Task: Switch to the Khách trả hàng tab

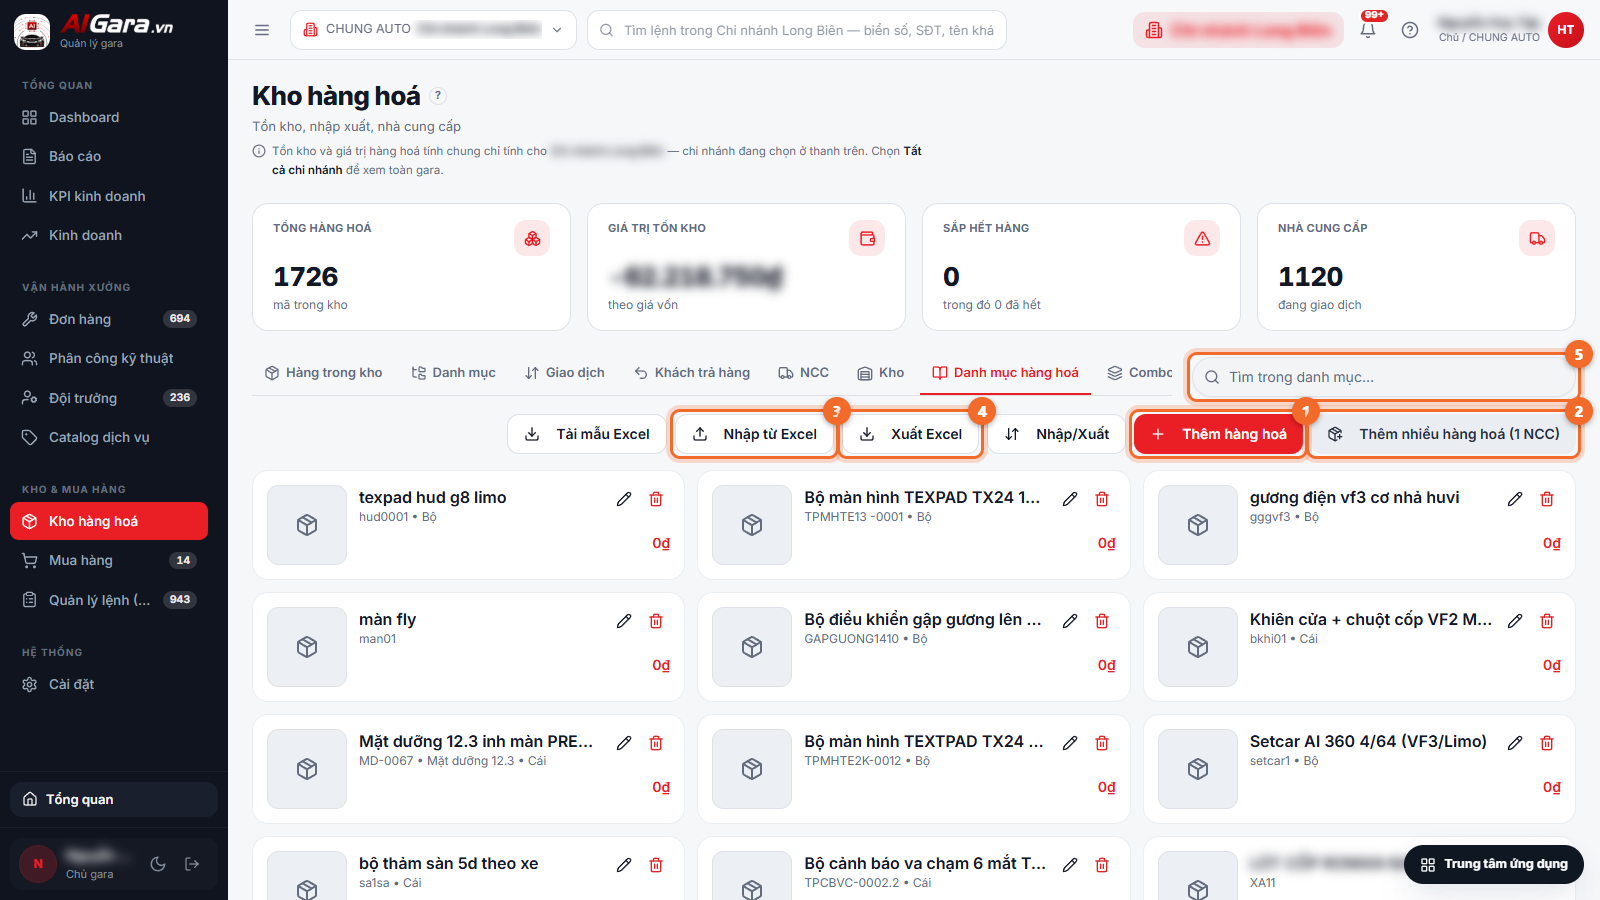Action: pyautogui.click(x=691, y=372)
